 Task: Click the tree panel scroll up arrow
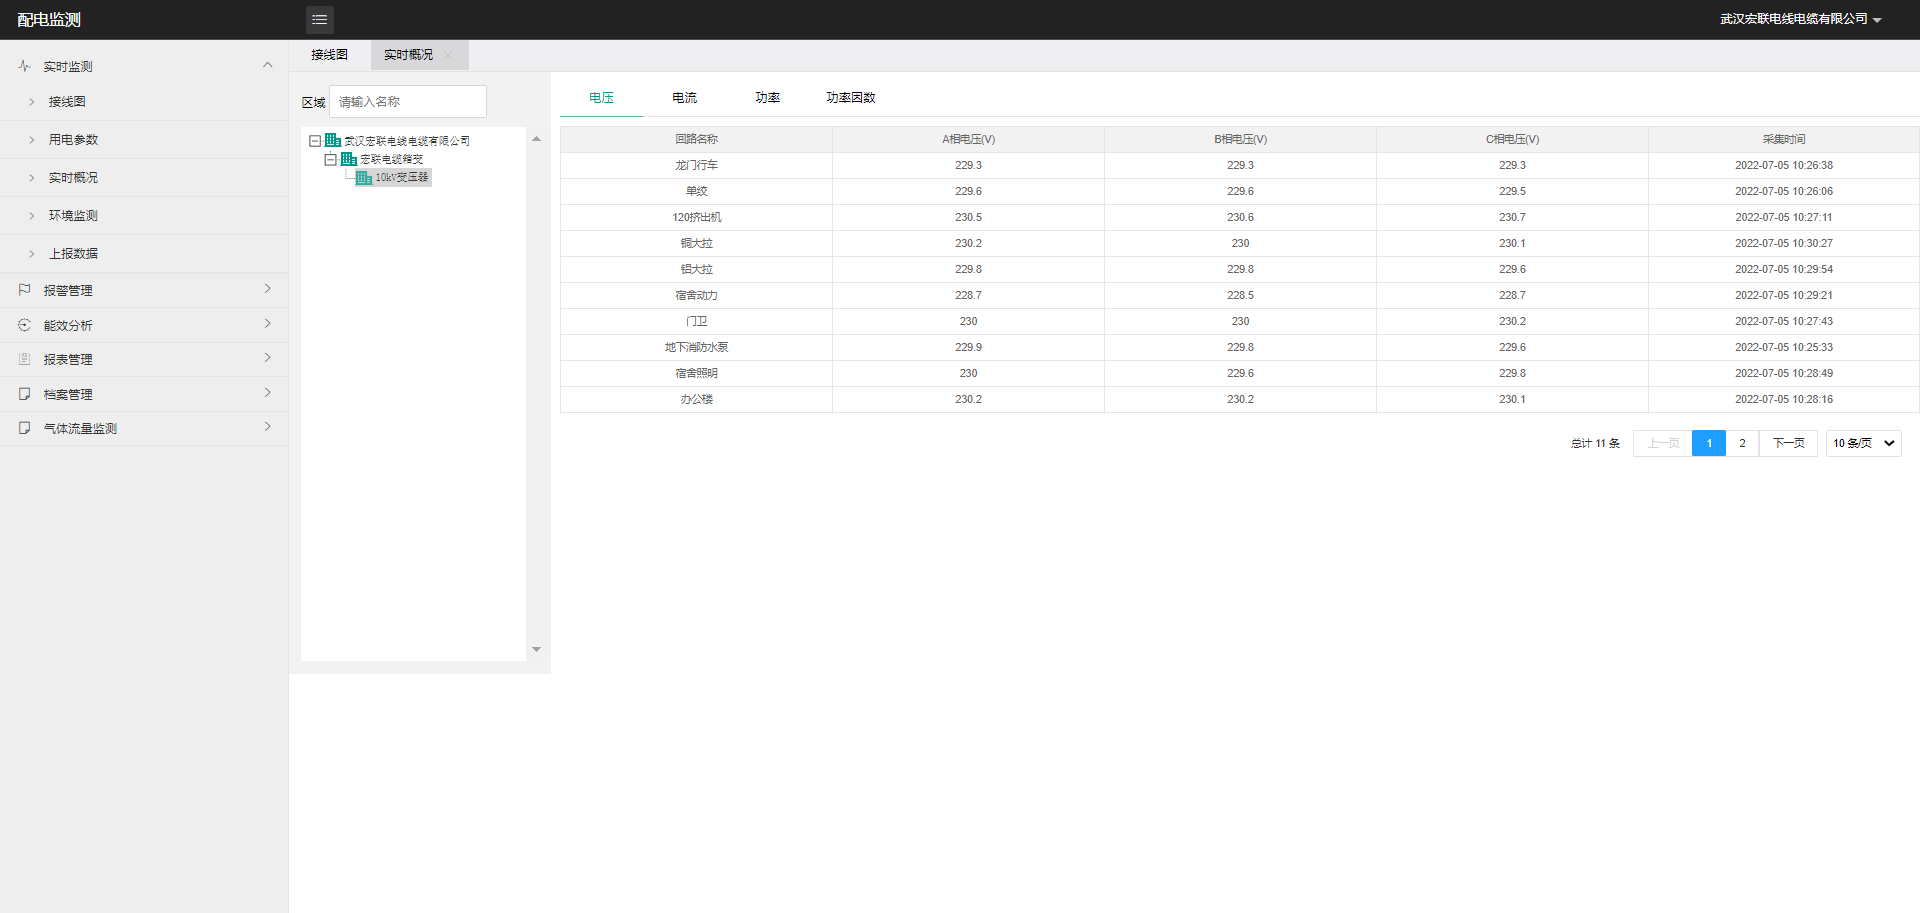click(536, 139)
